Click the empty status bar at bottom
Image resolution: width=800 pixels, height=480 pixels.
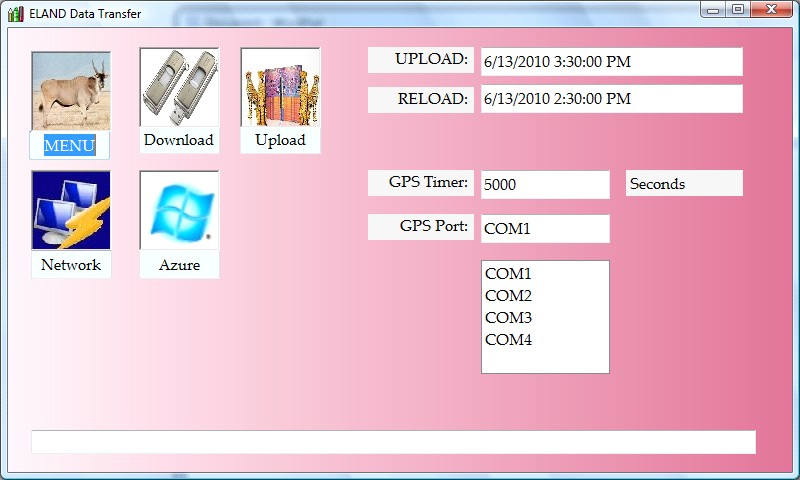click(x=393, y=442)
